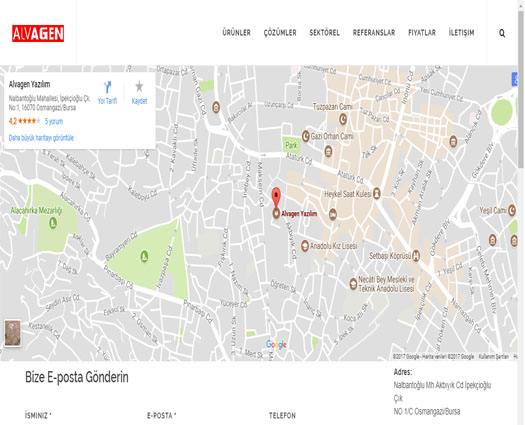Click the Tuzpazarı Cami mosque icon

(x=343, y=119)
